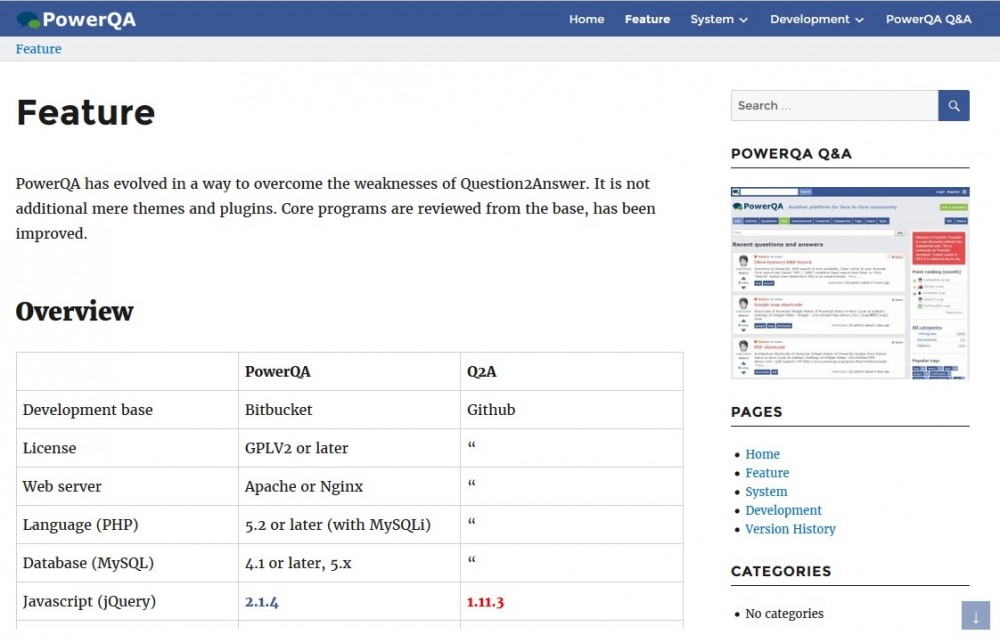This screenshot has width=1000, height=643.
Task: Open Version History sidebar link
Action: 790,529
